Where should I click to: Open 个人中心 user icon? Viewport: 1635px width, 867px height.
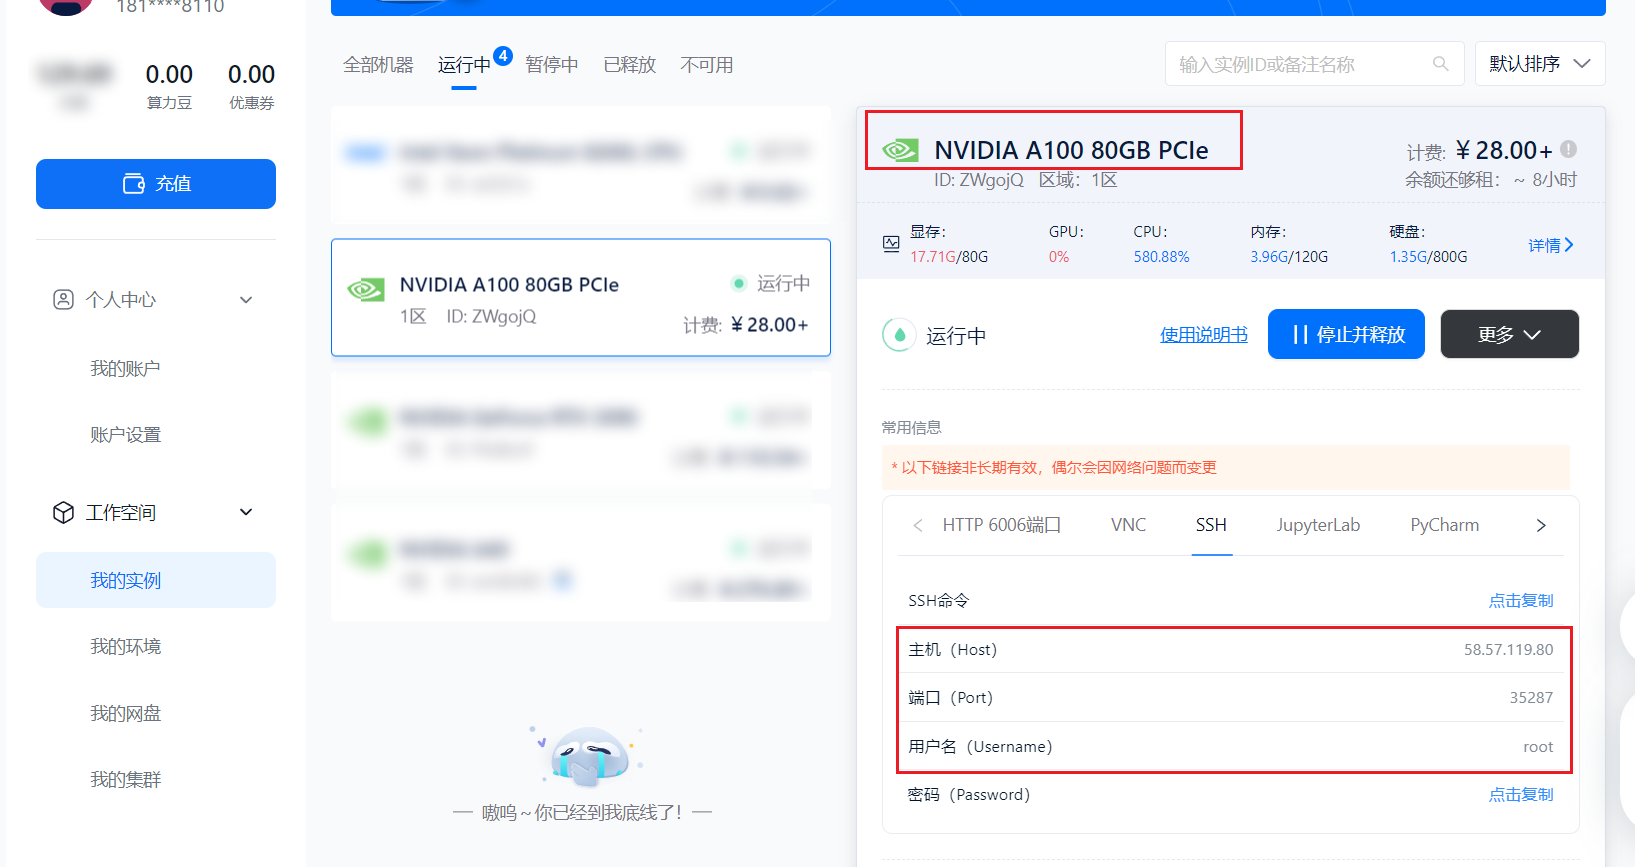(x=63, y=300)
